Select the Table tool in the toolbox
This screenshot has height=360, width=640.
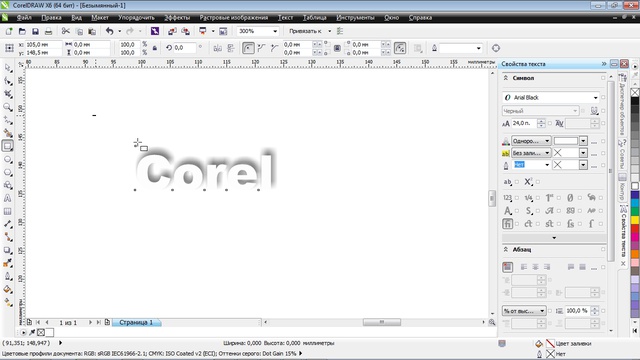coord(8,211)
